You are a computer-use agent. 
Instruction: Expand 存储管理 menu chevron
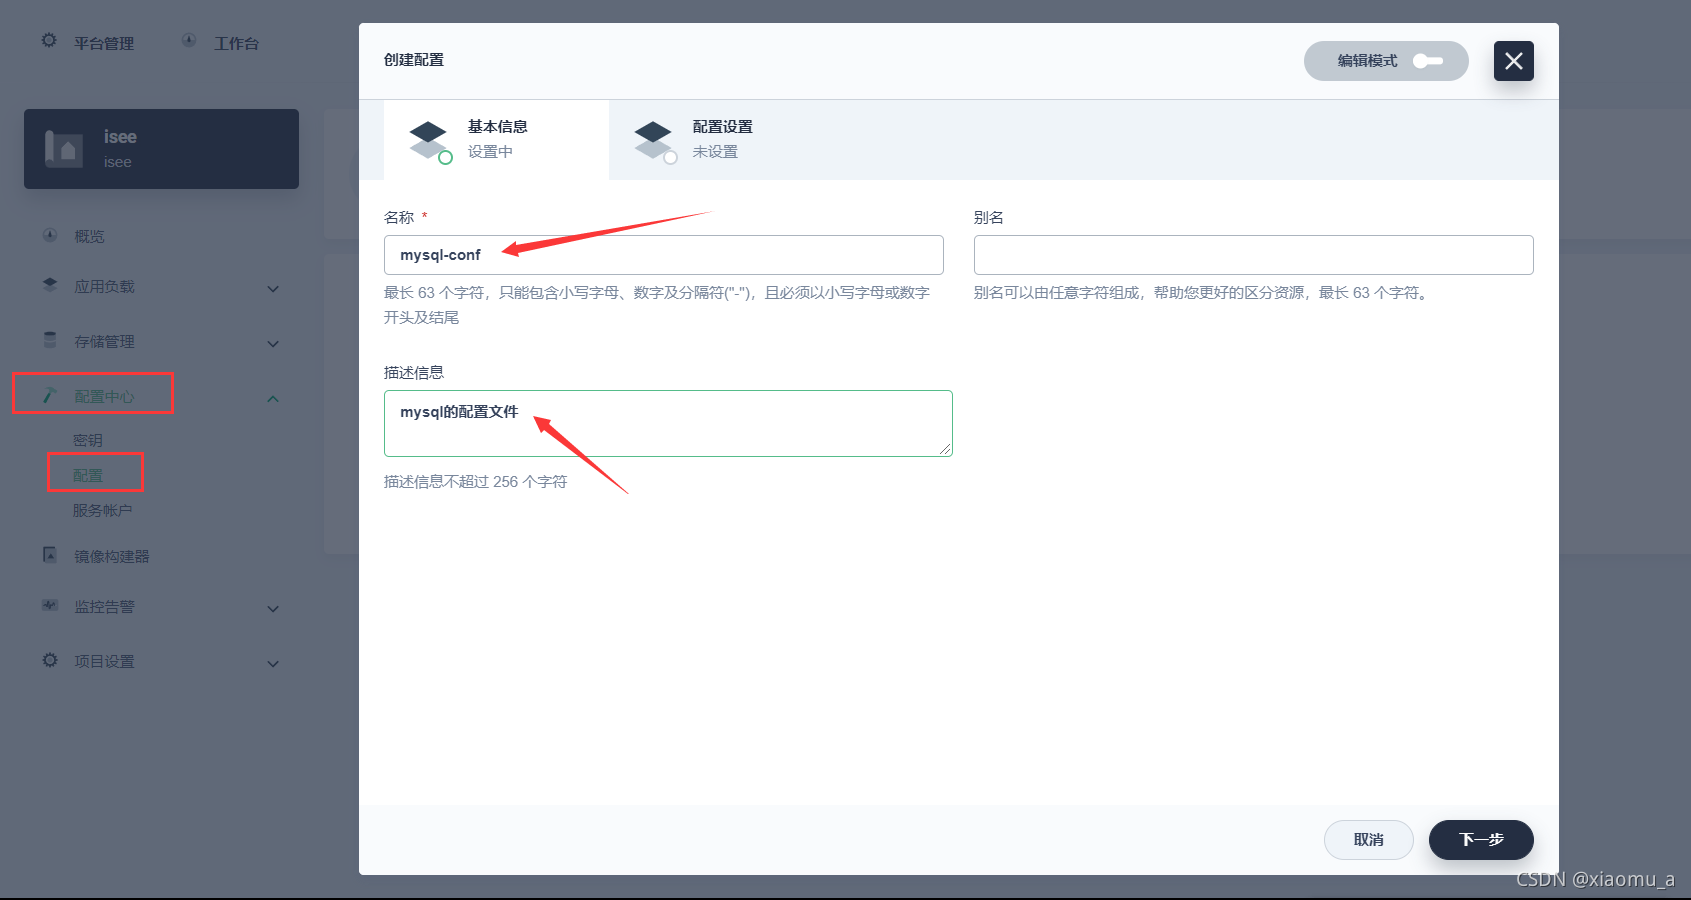273,343
